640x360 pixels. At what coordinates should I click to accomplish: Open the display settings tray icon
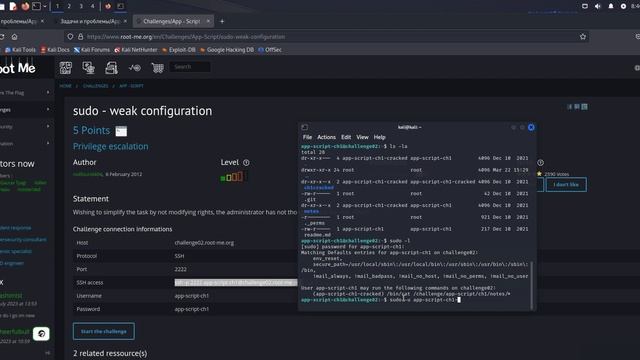pos(585,6)
